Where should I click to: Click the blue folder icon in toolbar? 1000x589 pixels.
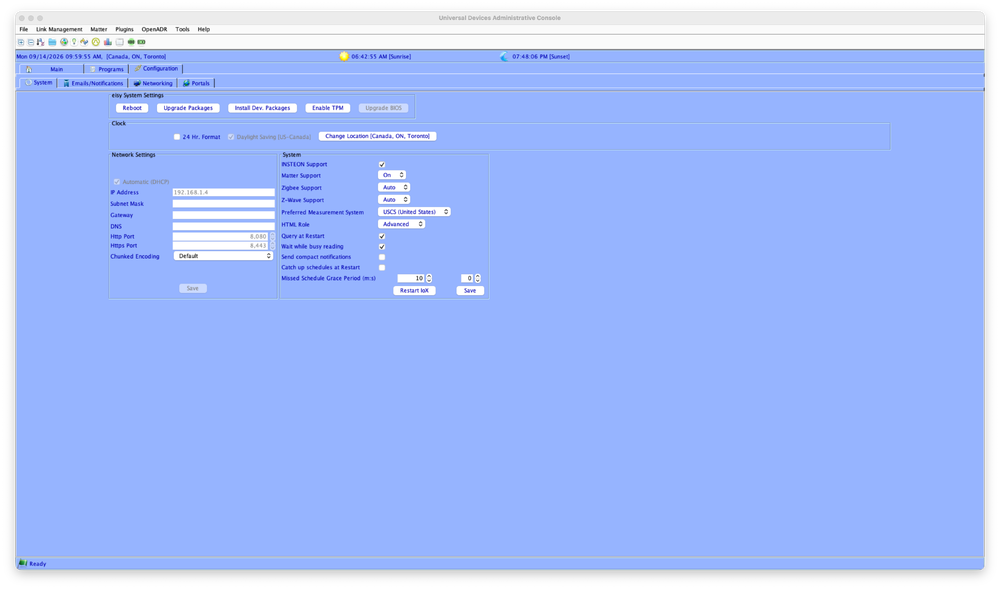click(x=52, y=42)
